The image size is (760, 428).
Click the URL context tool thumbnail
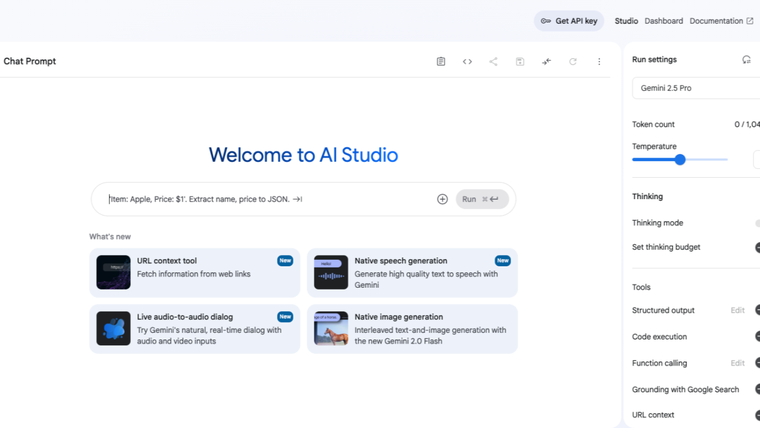click(113, 272)
